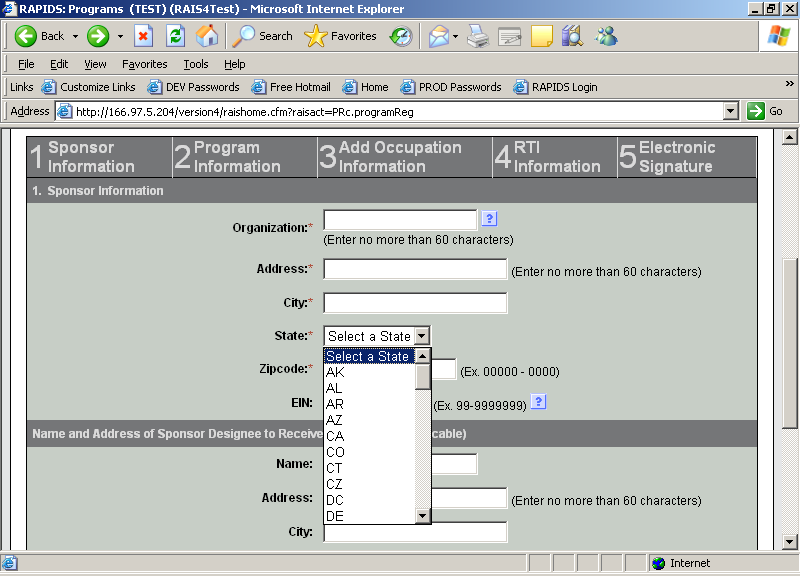Click the page icon in the address bar
The image size is (800, 576).
[x=64, y=111]
